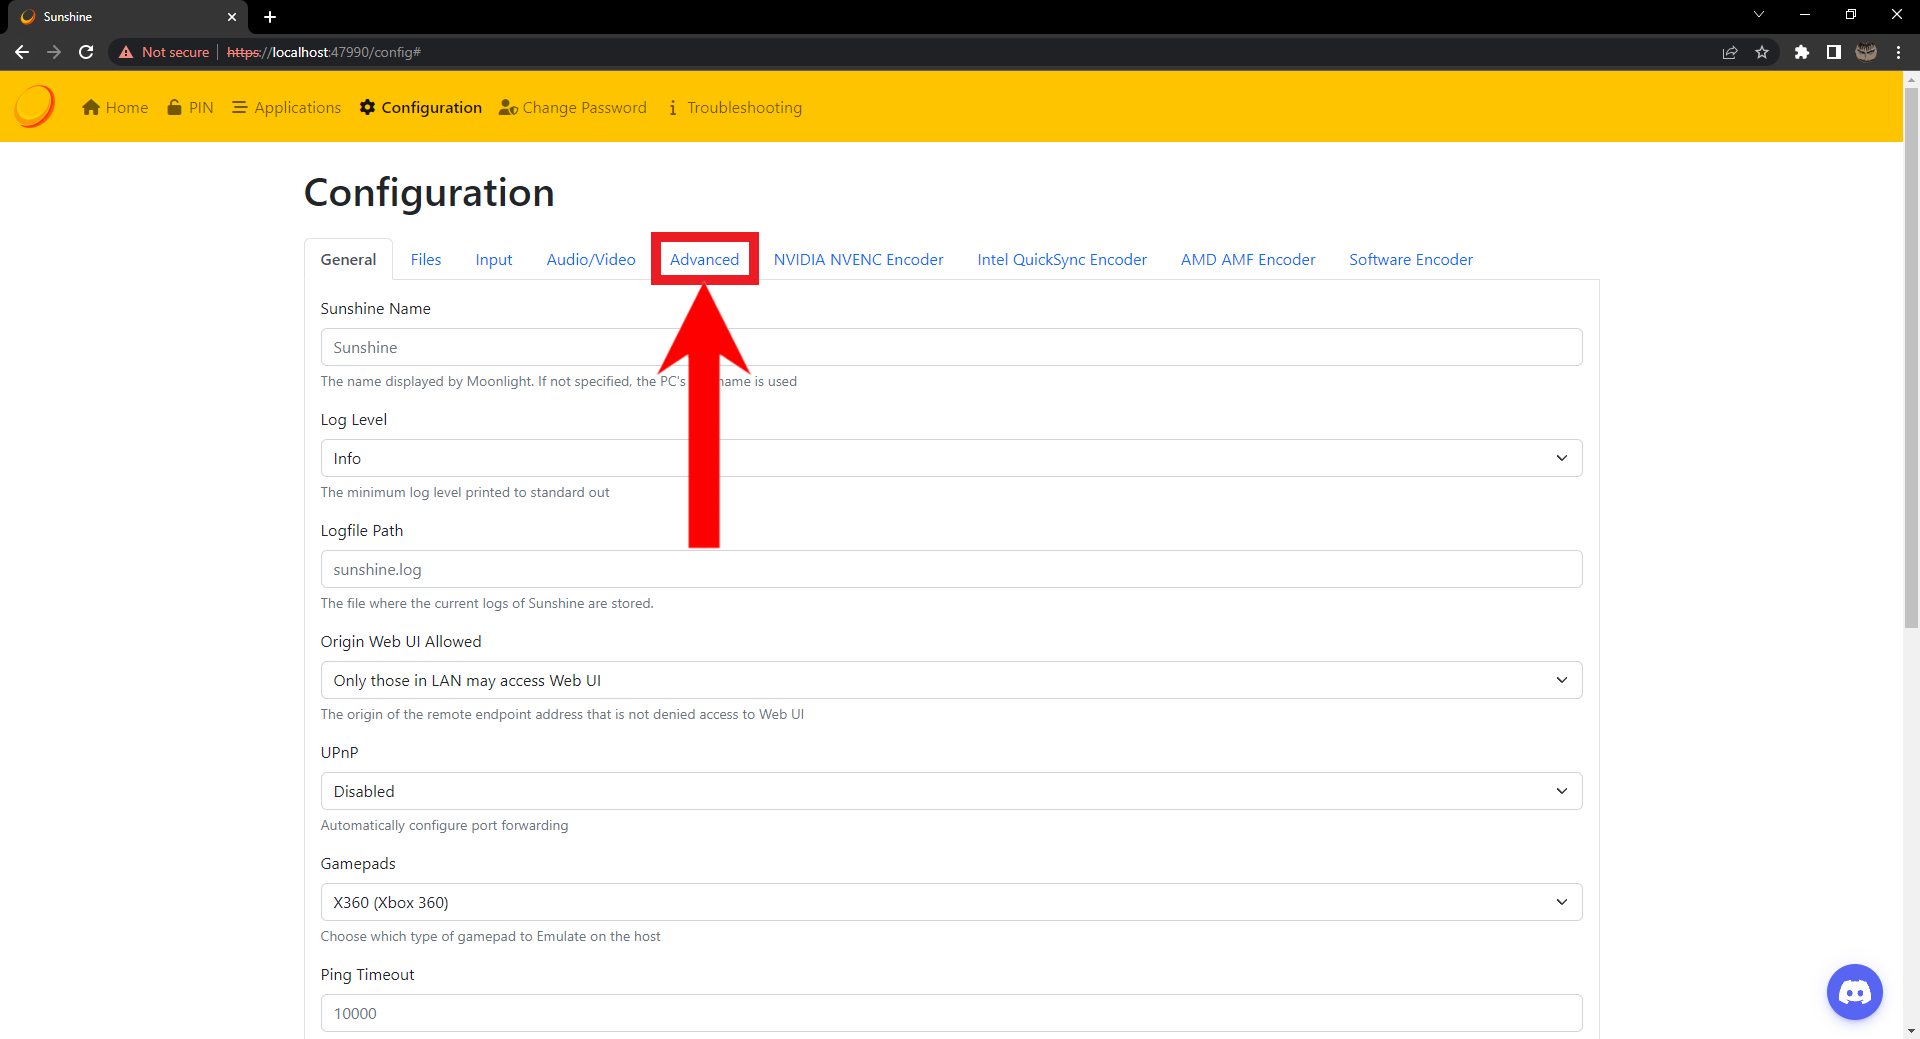
Task: Open the Troubleshooting page
Action: 734,107
